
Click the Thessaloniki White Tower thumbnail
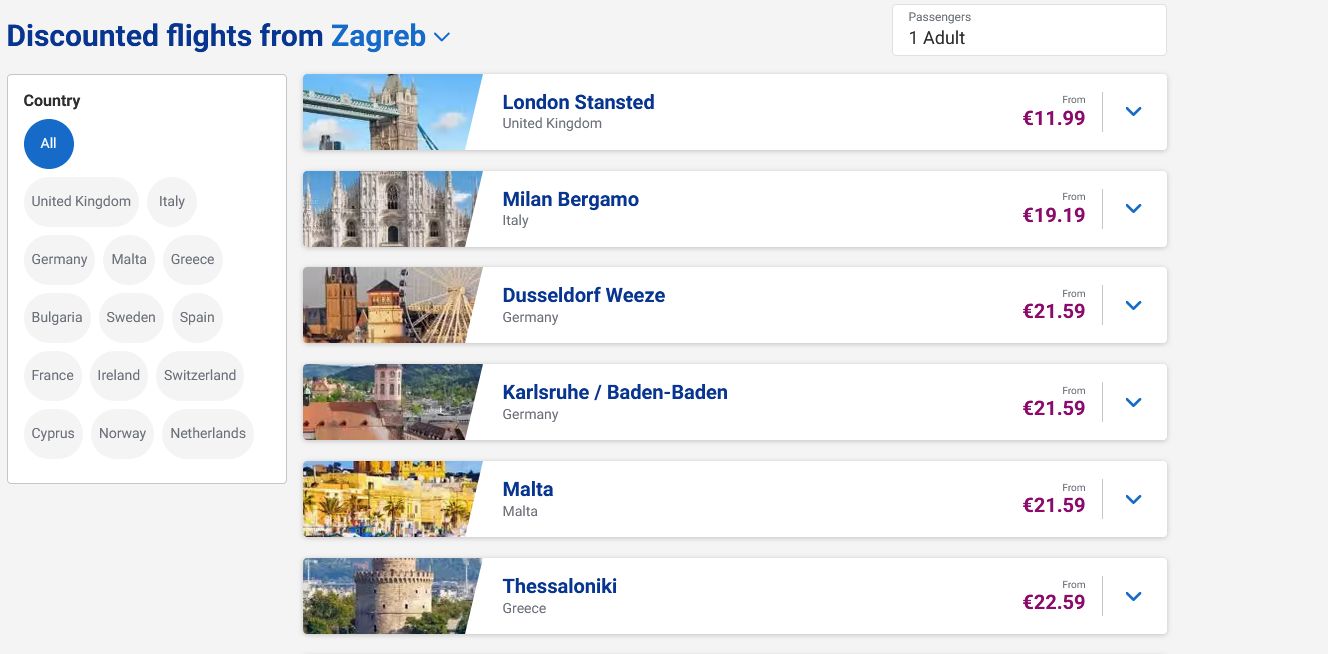click(386, 596)
